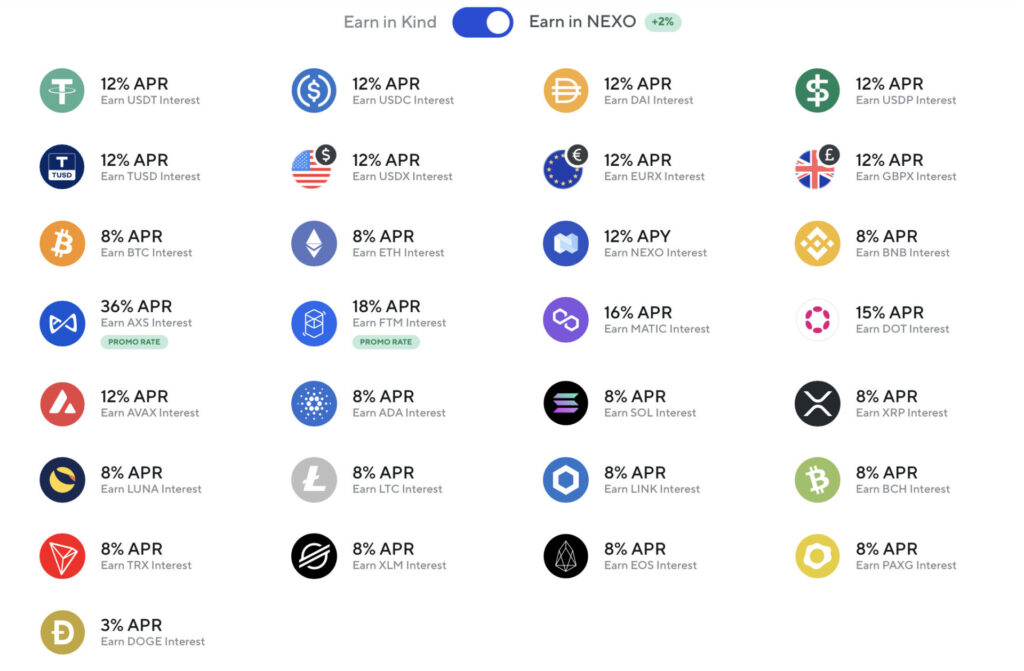Click the +2% bonus badge
This screenshot has height=671, width=1024.
pyautogui.click(x=663, y=22)
